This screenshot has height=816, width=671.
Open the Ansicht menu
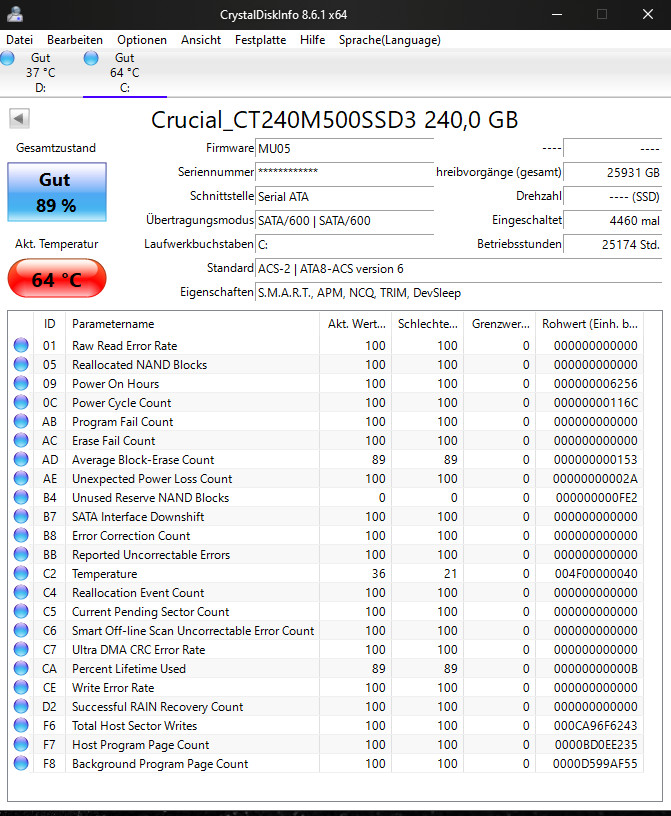201,40
